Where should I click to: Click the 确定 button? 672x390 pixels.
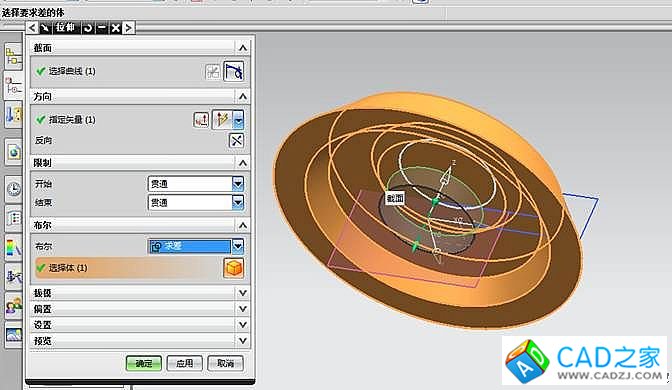pyautogui.click(x=144, y=363)
